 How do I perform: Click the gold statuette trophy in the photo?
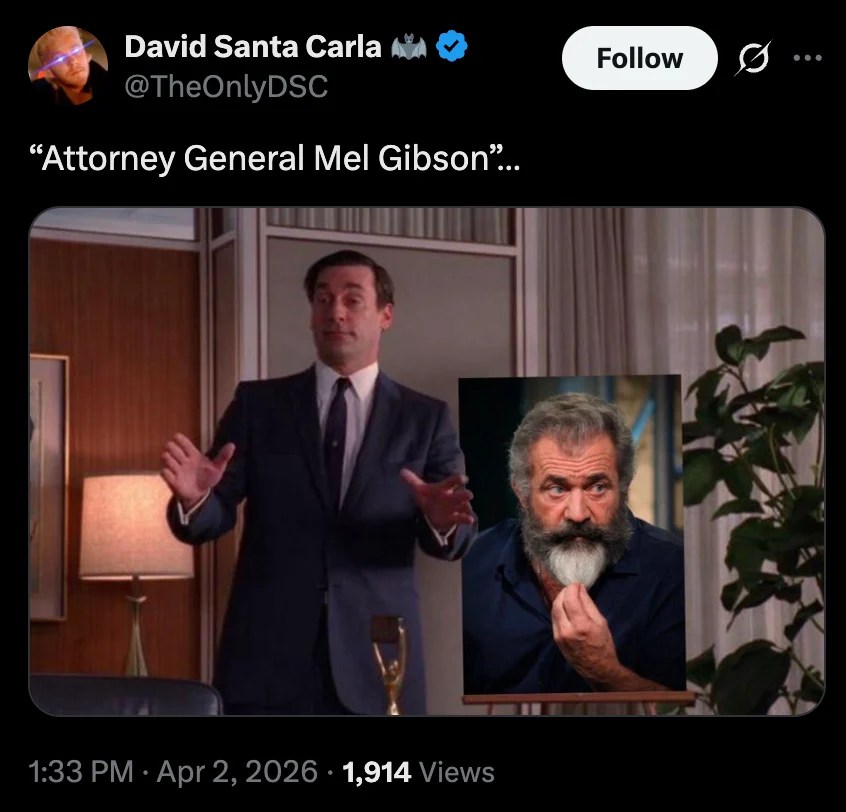(390, 664)
